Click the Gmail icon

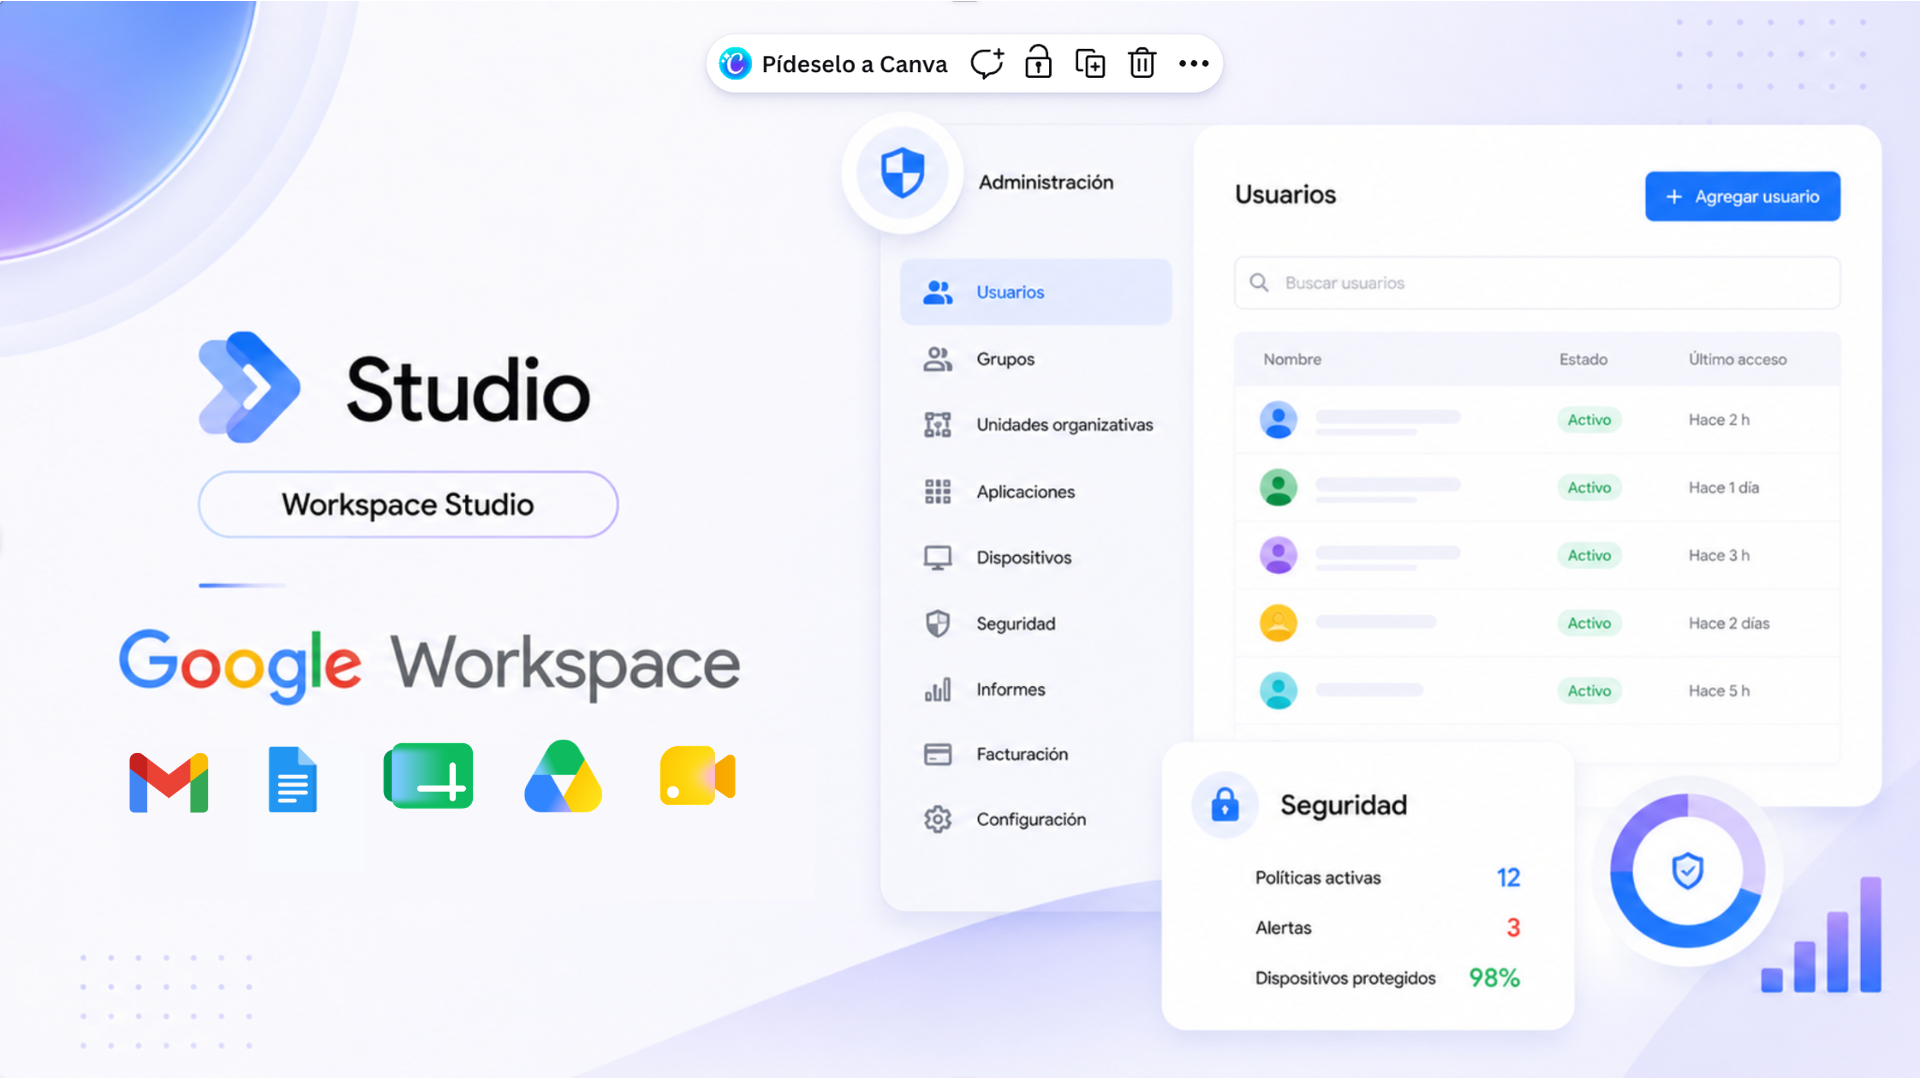pyautogui.click(x=169, y=782)
